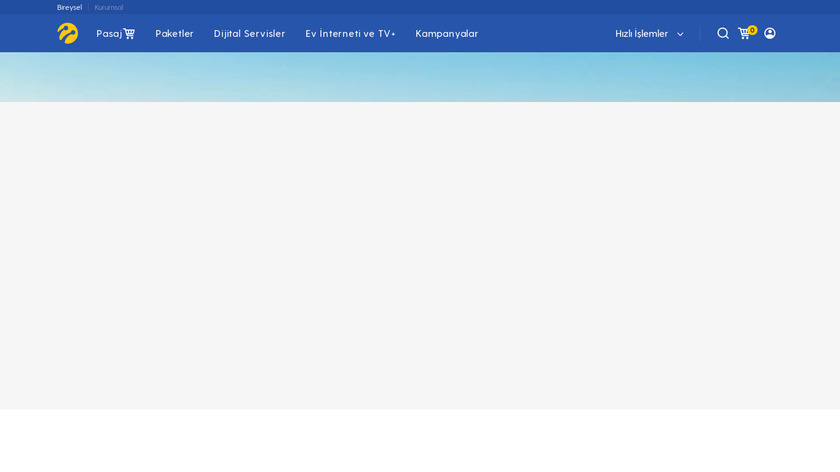This screenshot has height=472, width=840.
Task: Open the user account icon
Action: click(x=770, y=33)
